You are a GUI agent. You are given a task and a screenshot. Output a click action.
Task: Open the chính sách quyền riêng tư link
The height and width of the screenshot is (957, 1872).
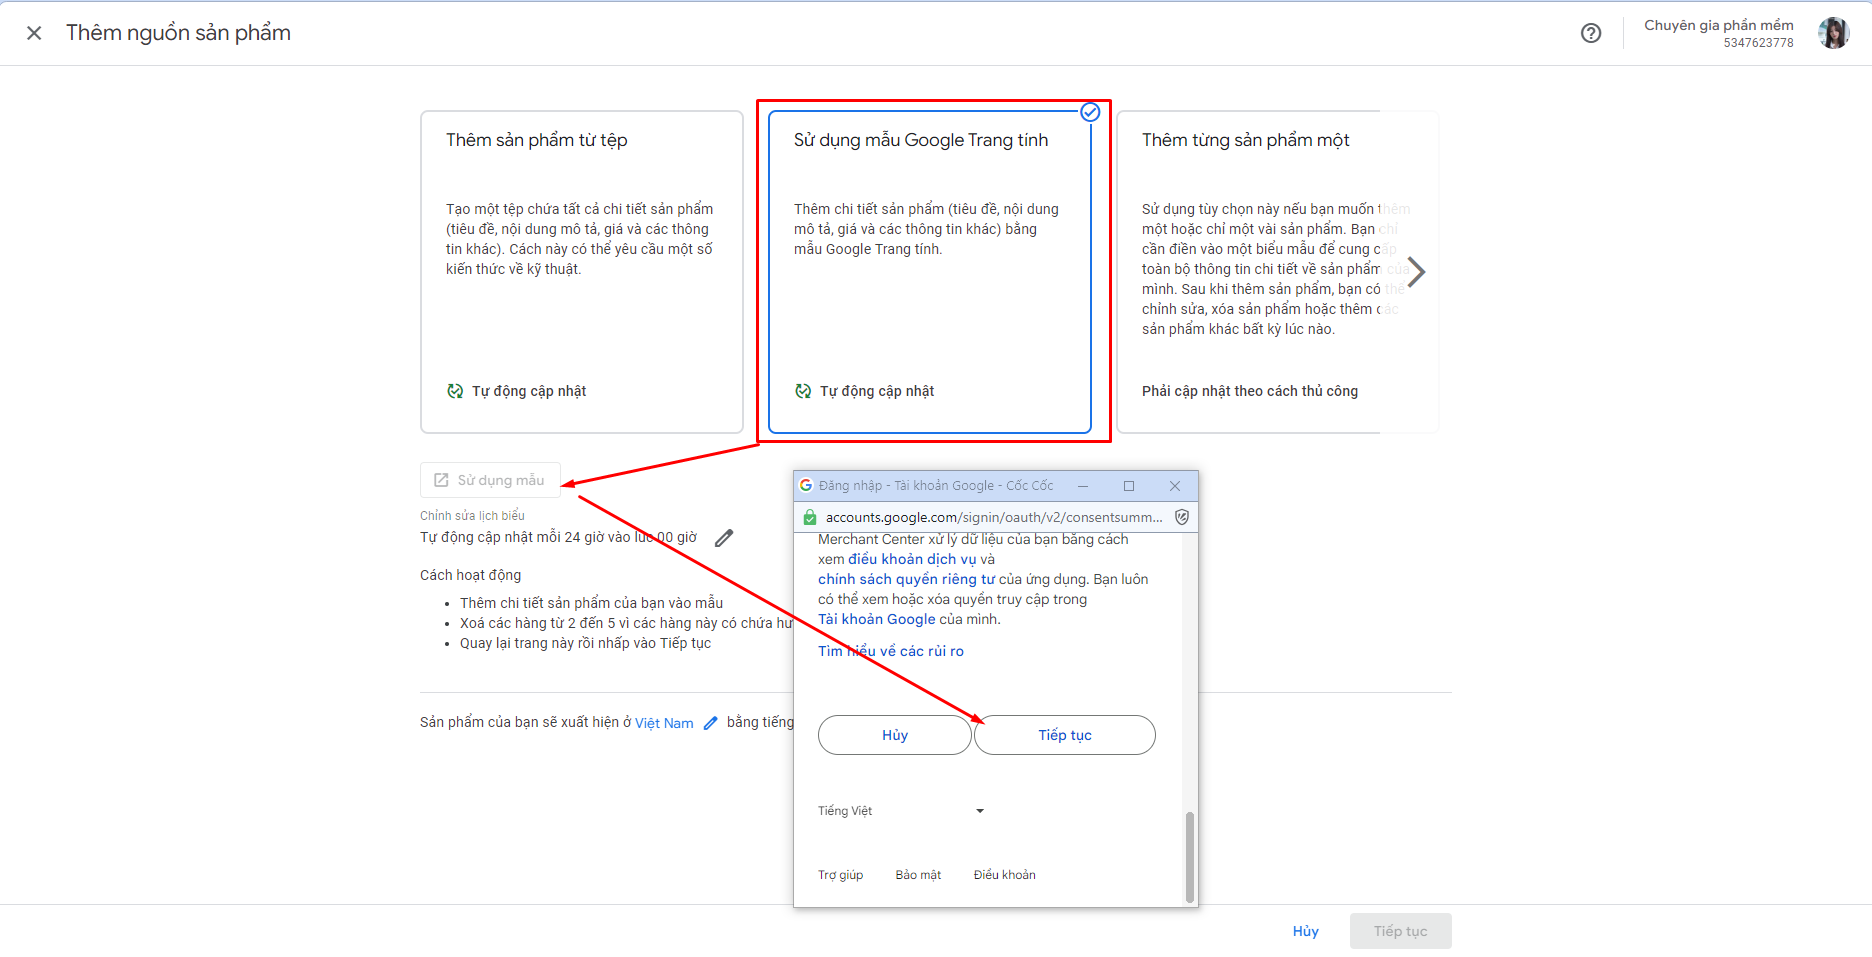[906, 579]
